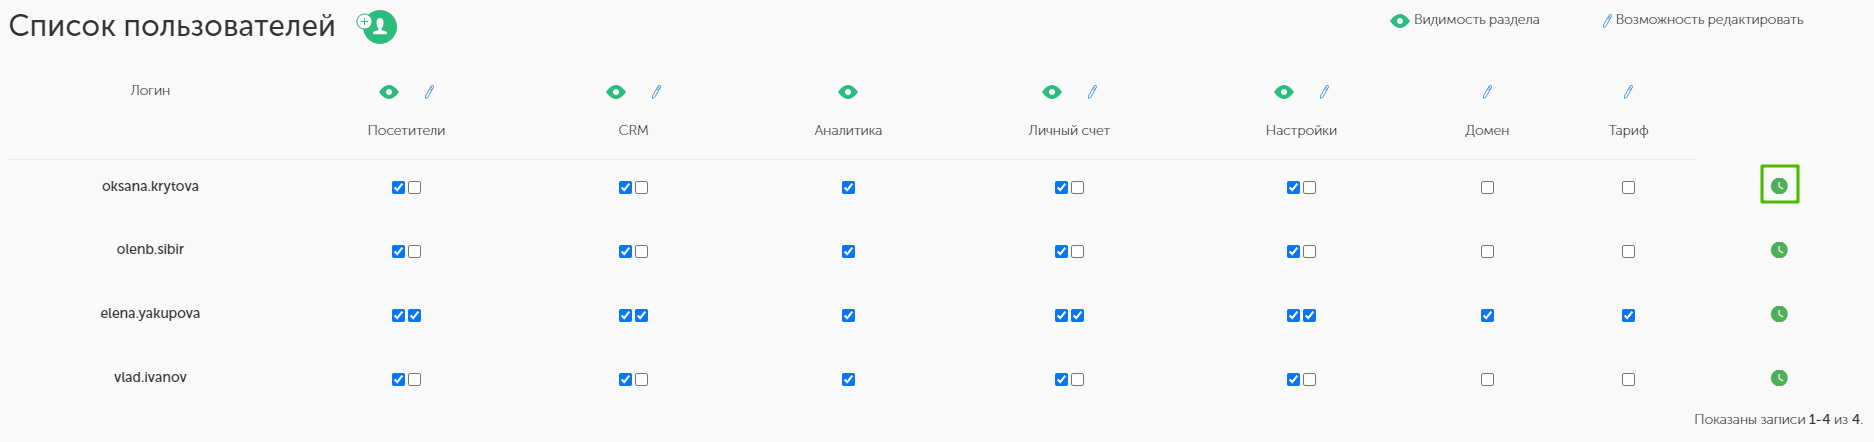Click the elena.yakupova login name
This screenshot has height=442, width=1874.
[x=150, y=314]
